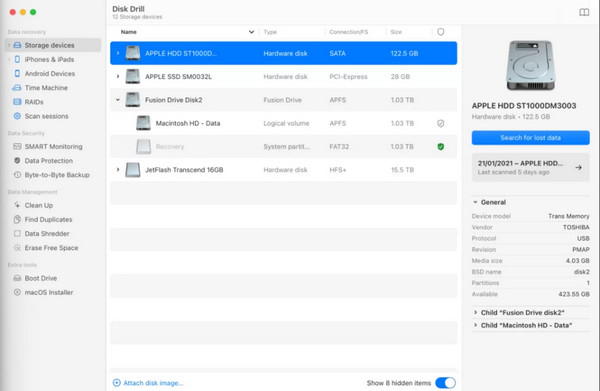Expand Child "Fusion Drive disk2" section
The width and height of the screenshot is (600, 391).
click(475, 313)
